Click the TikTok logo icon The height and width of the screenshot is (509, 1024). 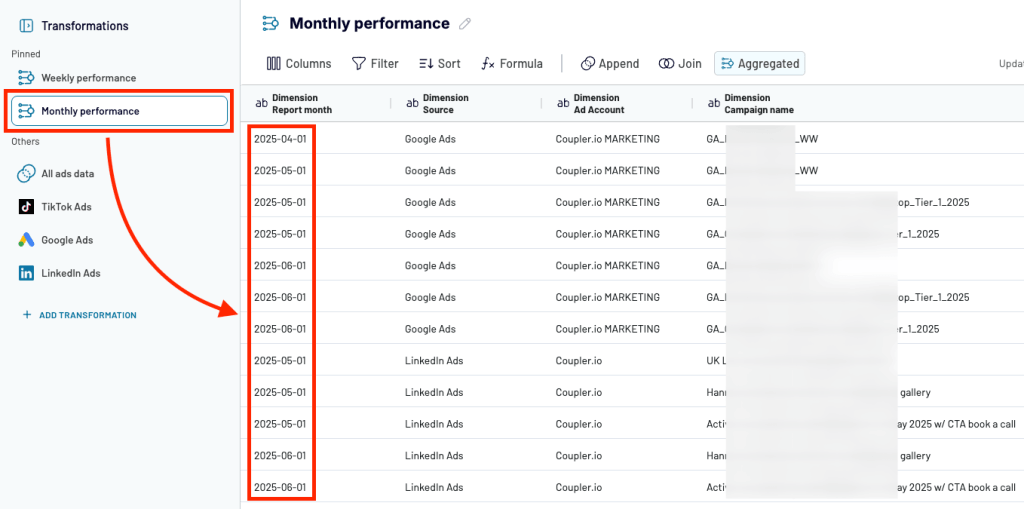pyautogui.click(x=26, y=206)
